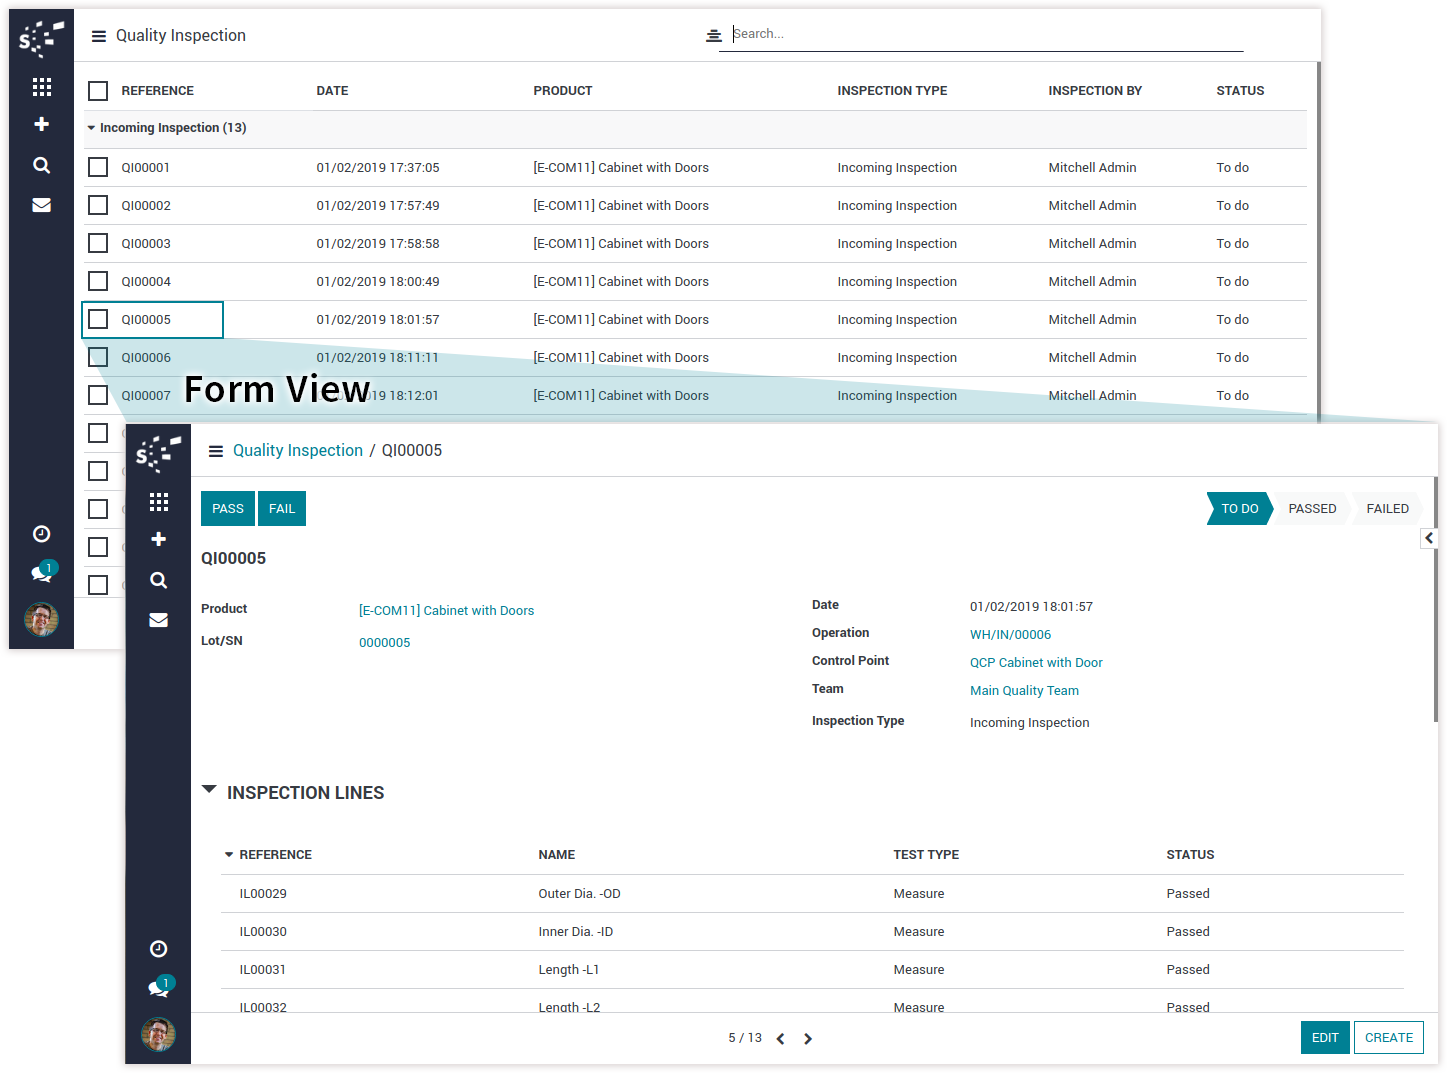The image size is (1447, 1073).
Task: Open WH/IN/00006 operation link
Action: point(1010,635)
